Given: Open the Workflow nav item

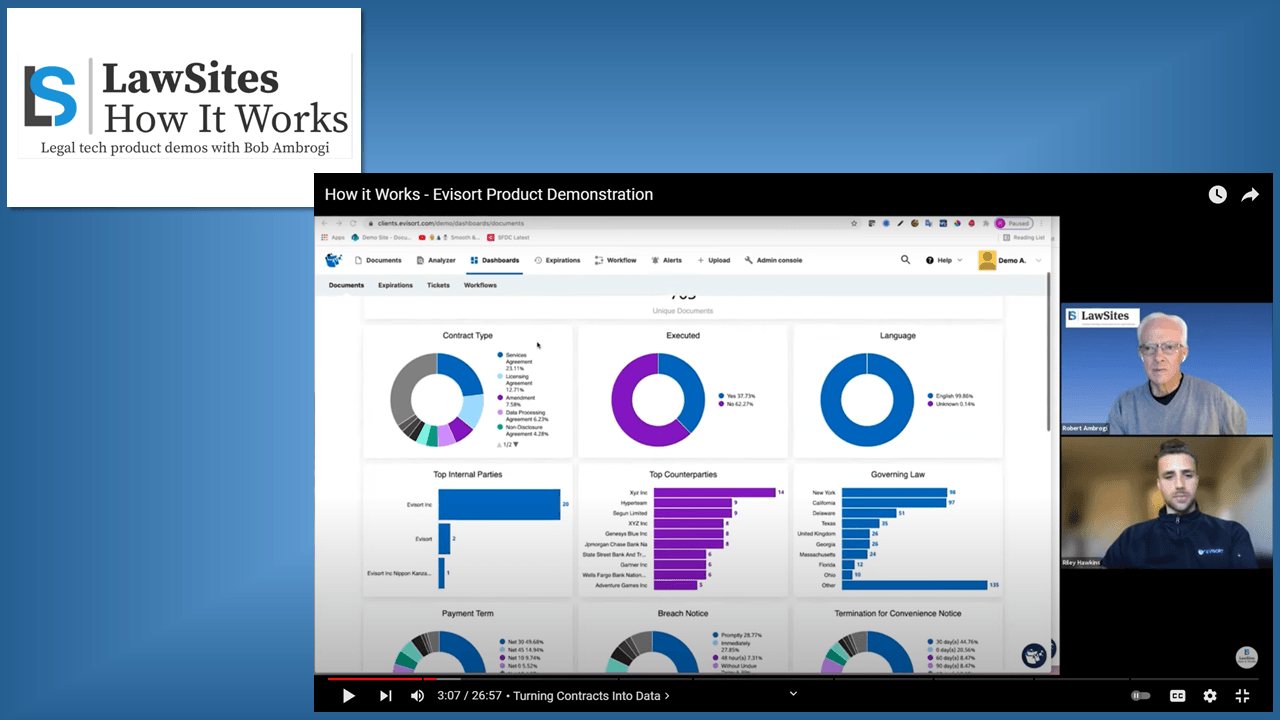Looking at the screenshot, I should click(615, 260).
